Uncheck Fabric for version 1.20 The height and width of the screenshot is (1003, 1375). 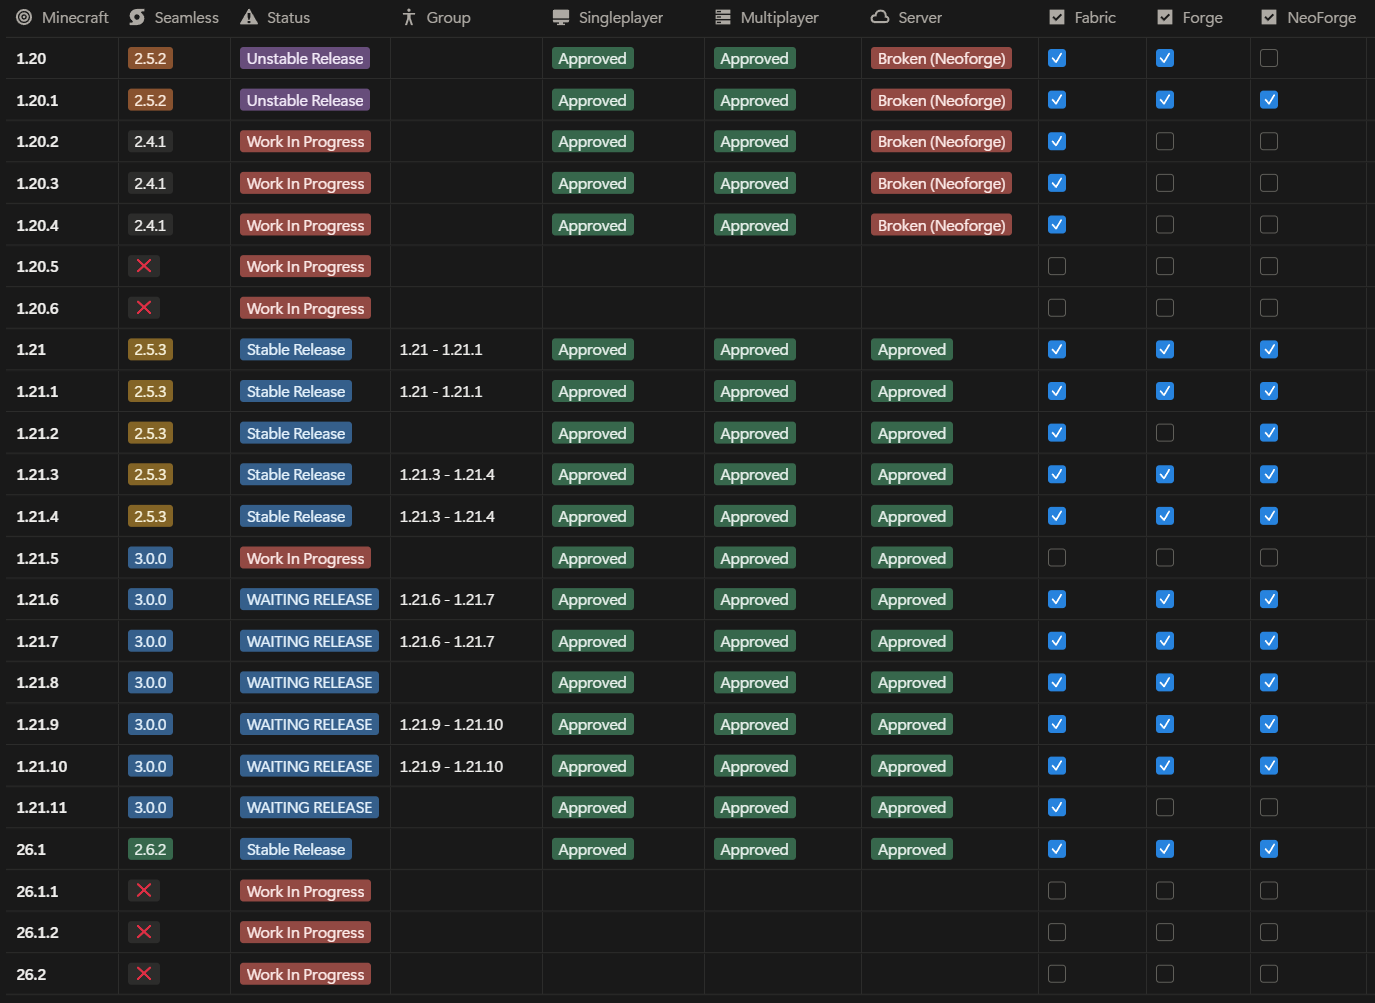(1057, 58)
